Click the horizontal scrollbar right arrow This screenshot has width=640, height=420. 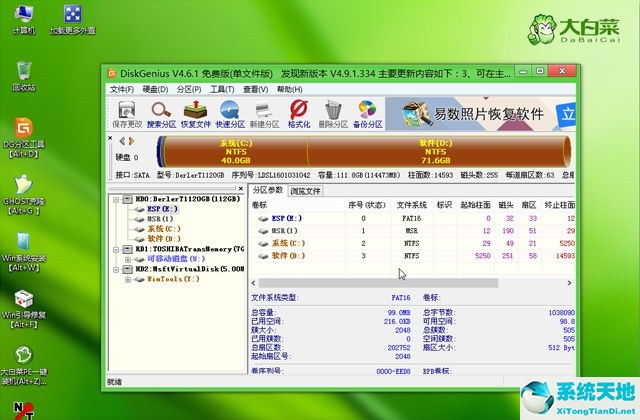pyautogui.click(x=569, y=283)
